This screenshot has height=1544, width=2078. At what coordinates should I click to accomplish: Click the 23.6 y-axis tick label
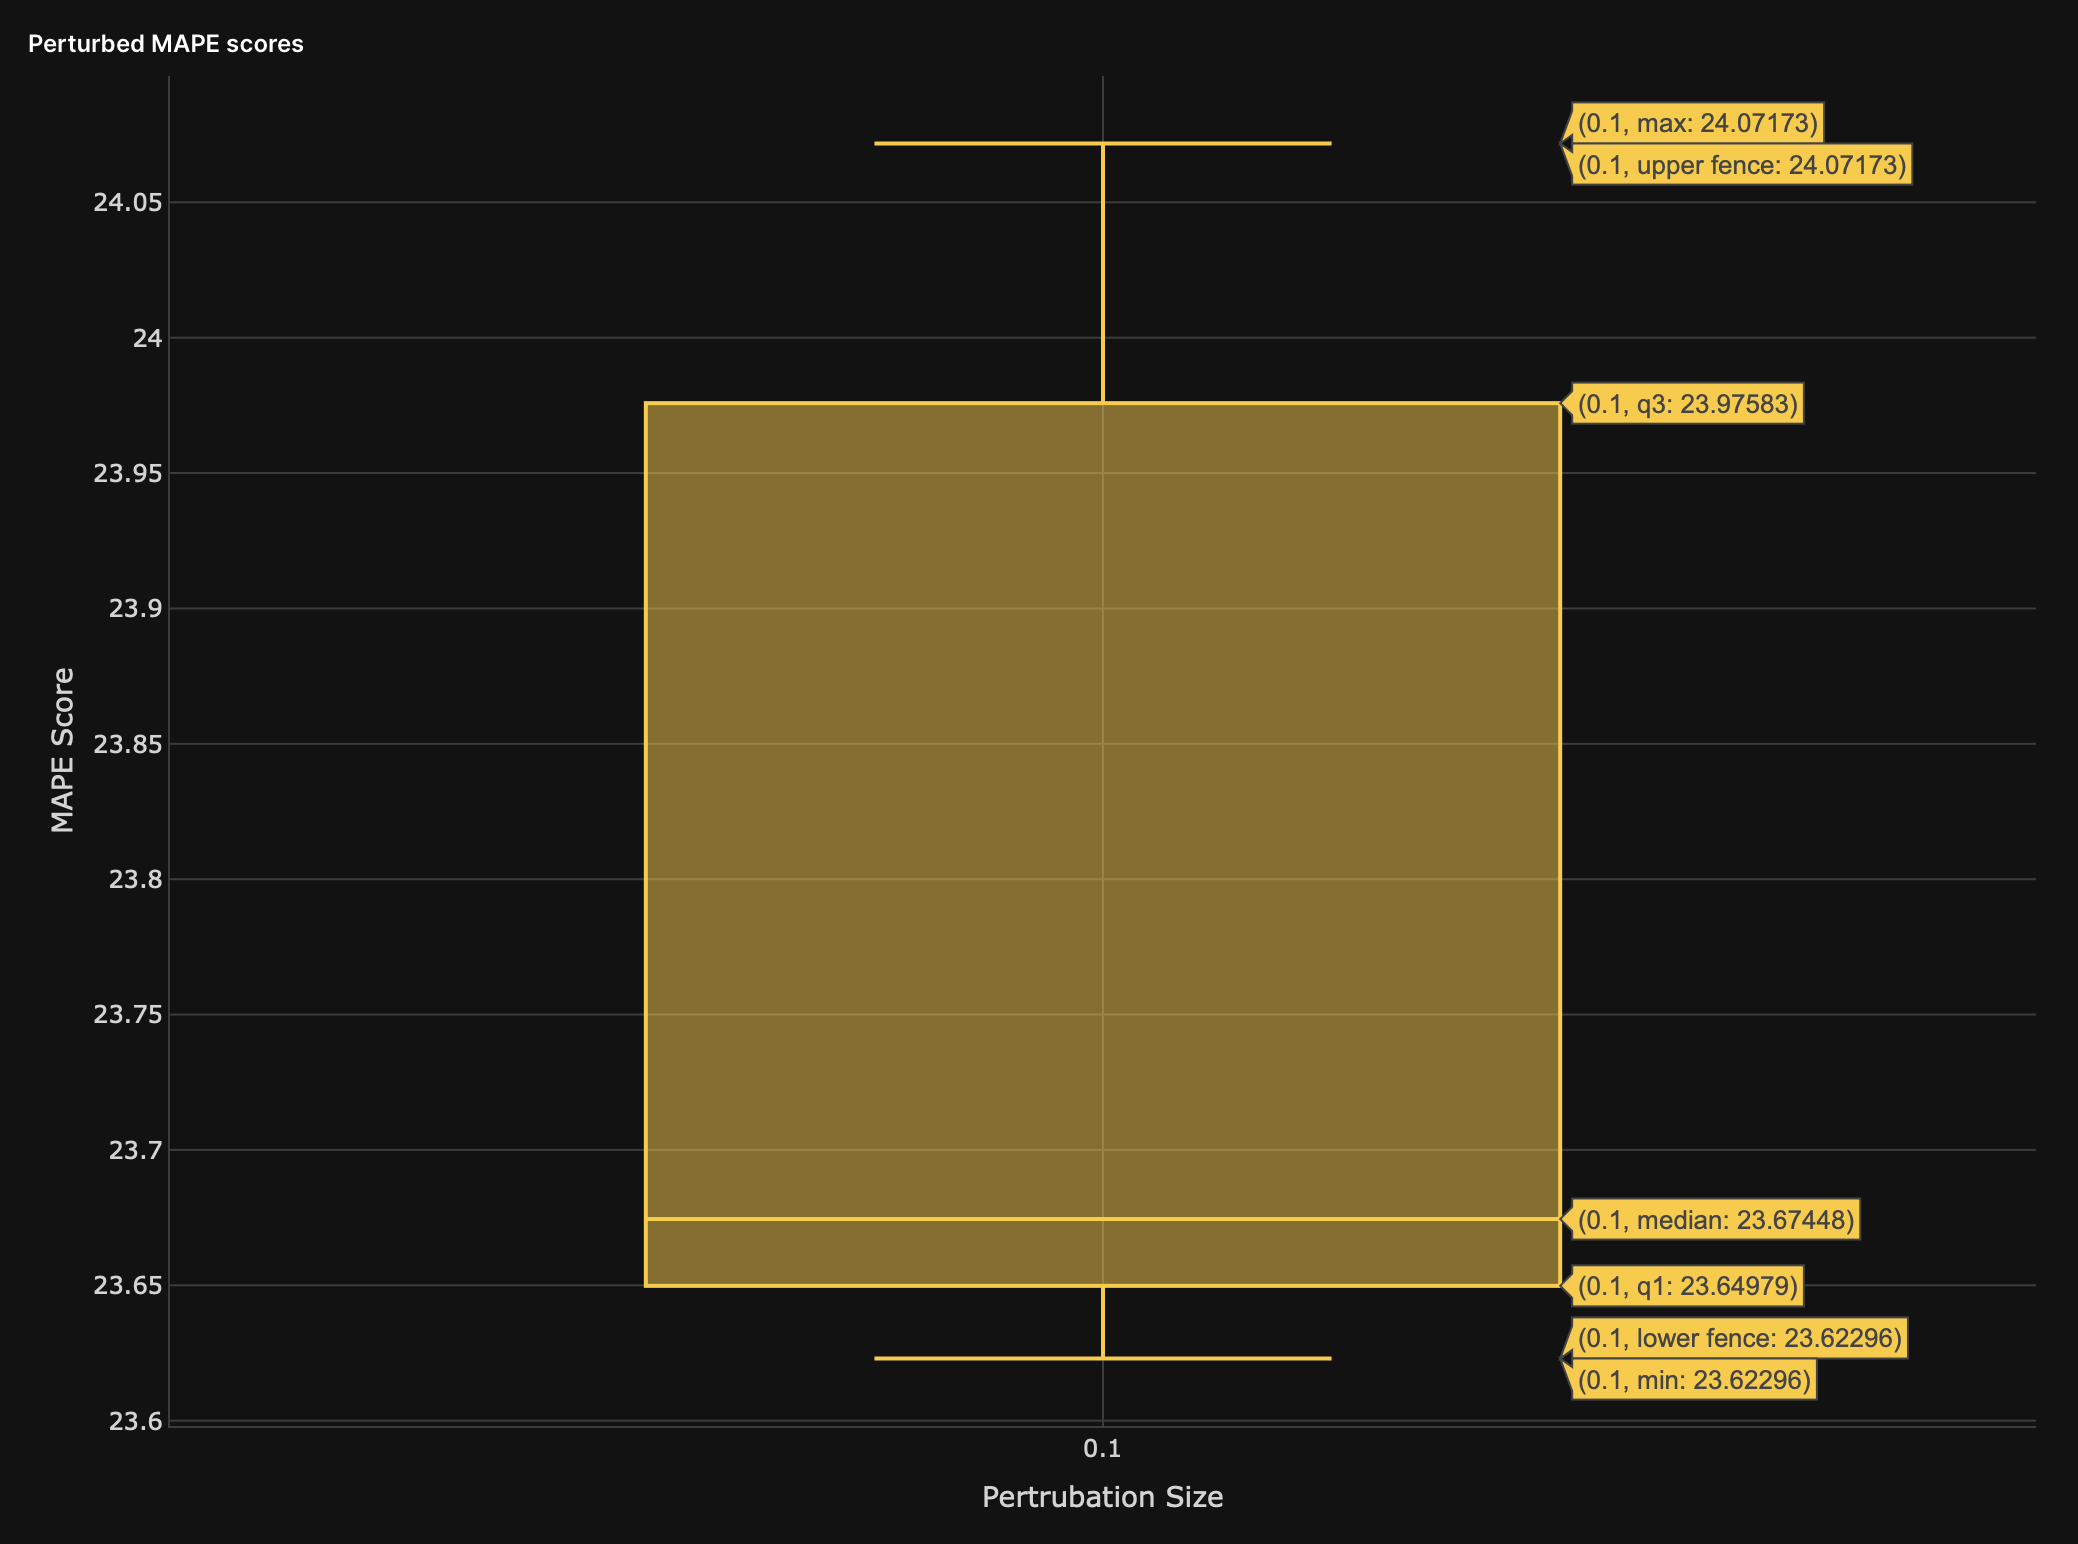(x=135, y=1421)
